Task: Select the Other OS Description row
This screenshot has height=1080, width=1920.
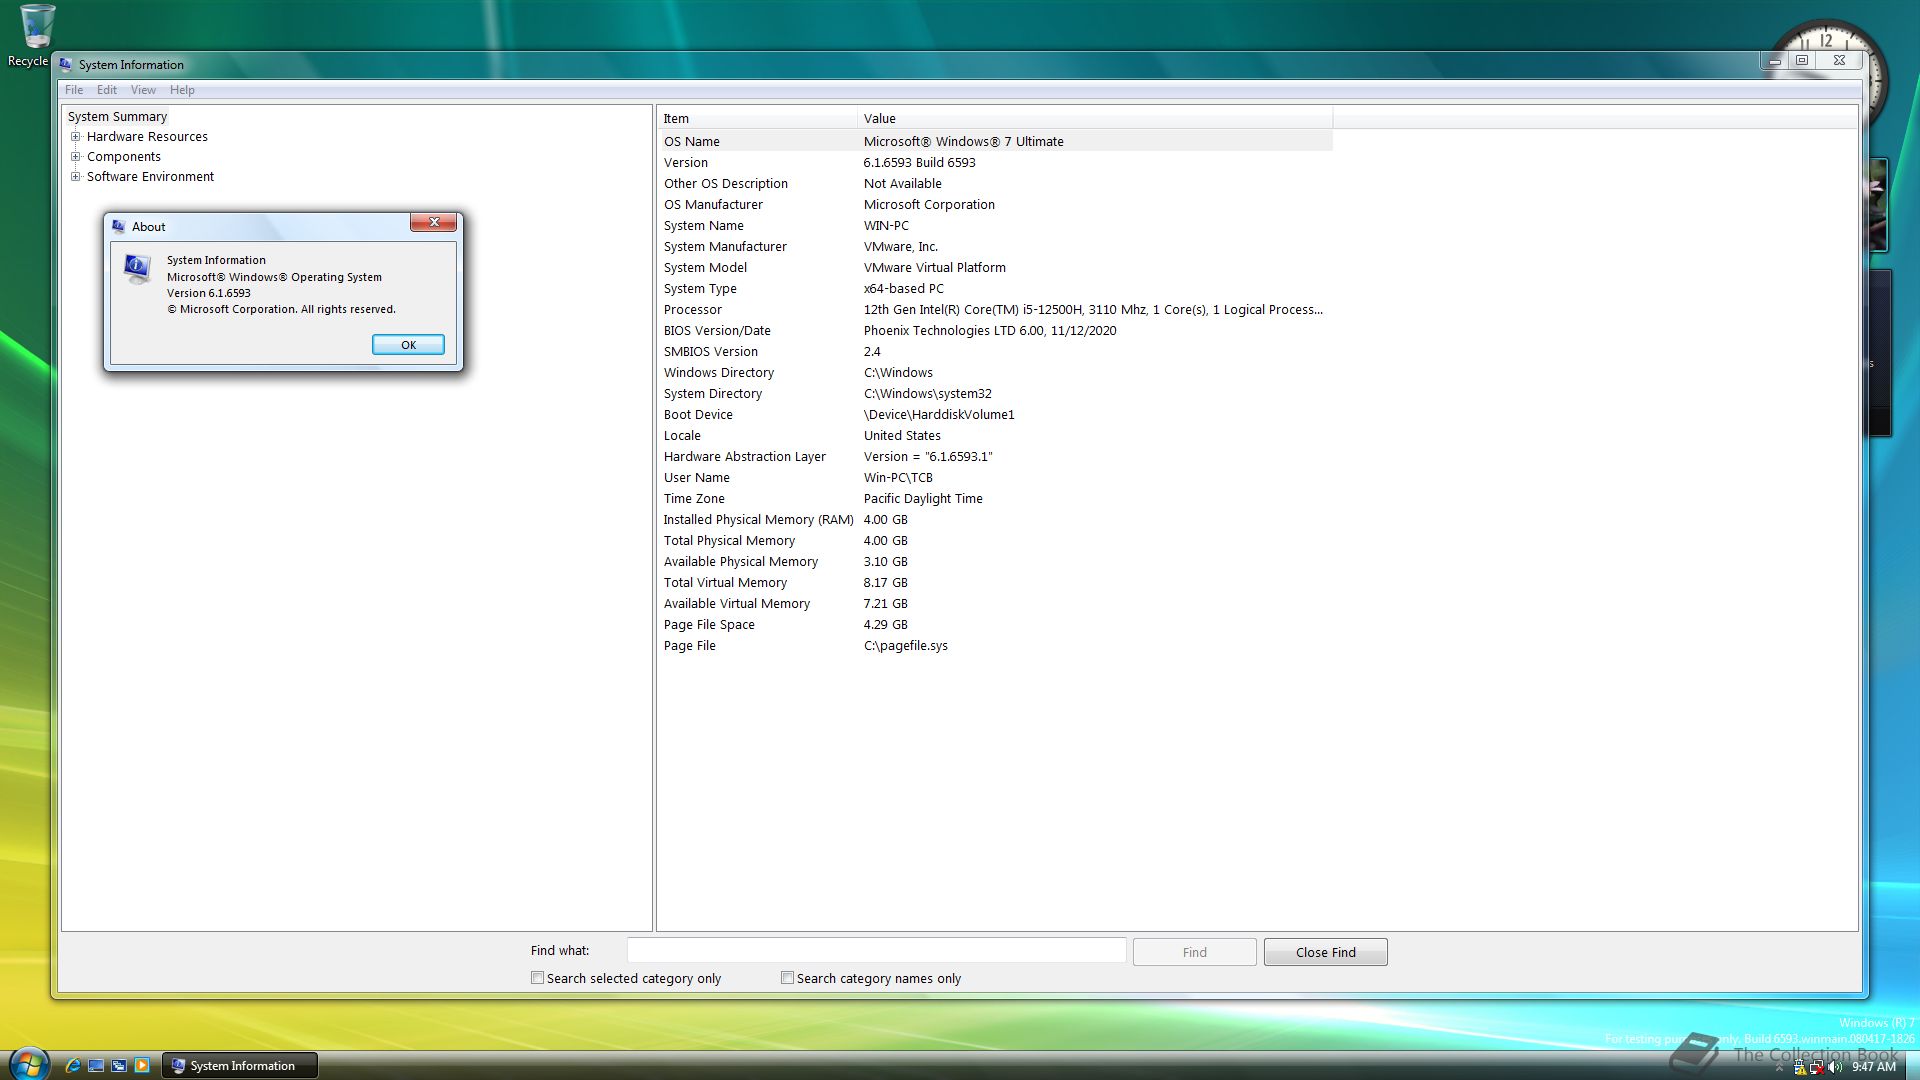Action: (x=995, y=184)
